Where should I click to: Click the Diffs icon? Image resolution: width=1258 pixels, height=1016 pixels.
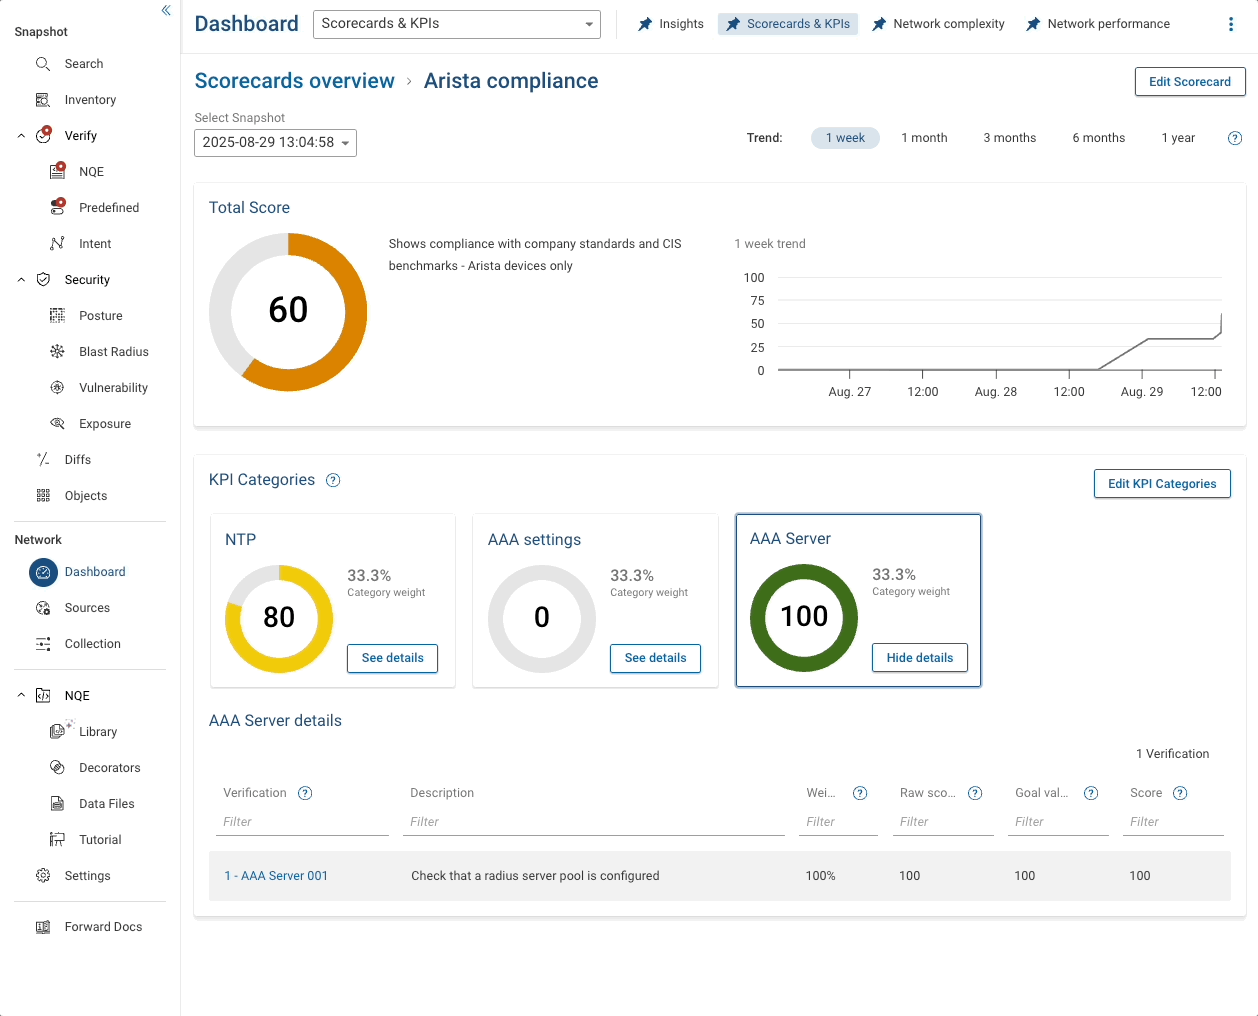tap(43, 460)
